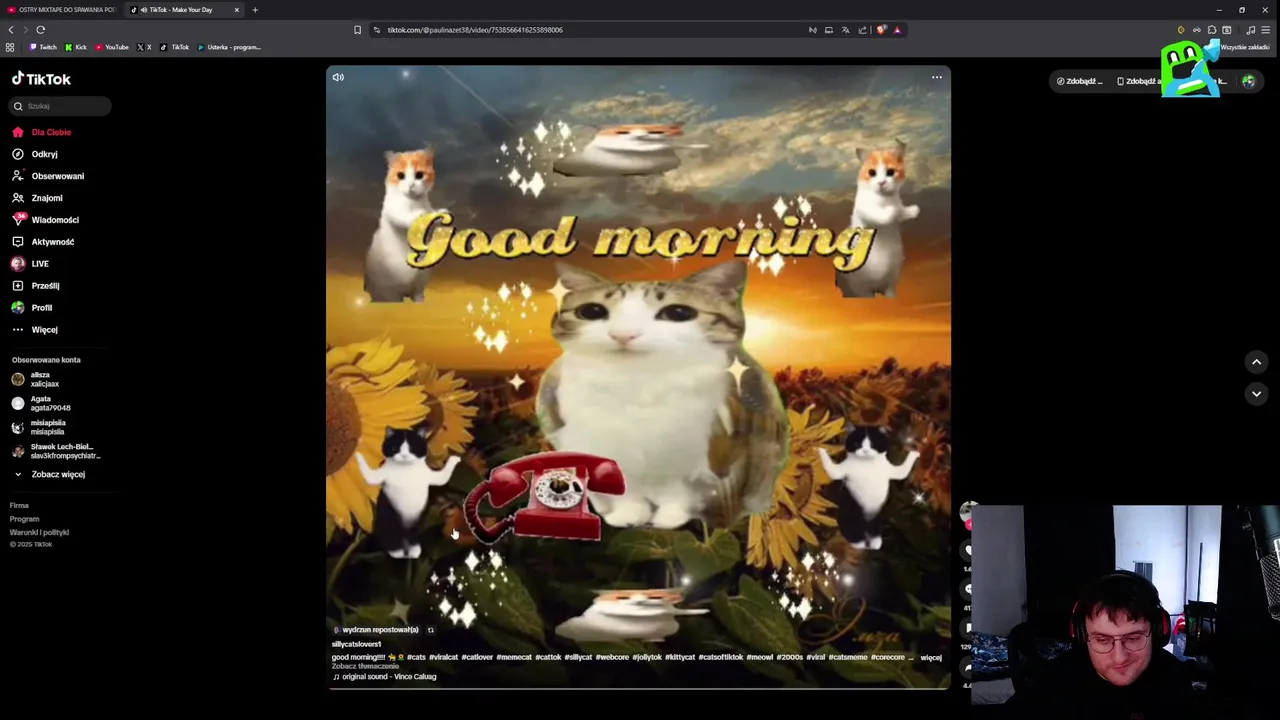The image size is (1280, 720).
Task: Click the #2000s hashtag
Action: pyautogui.click(x=789, y=657)
